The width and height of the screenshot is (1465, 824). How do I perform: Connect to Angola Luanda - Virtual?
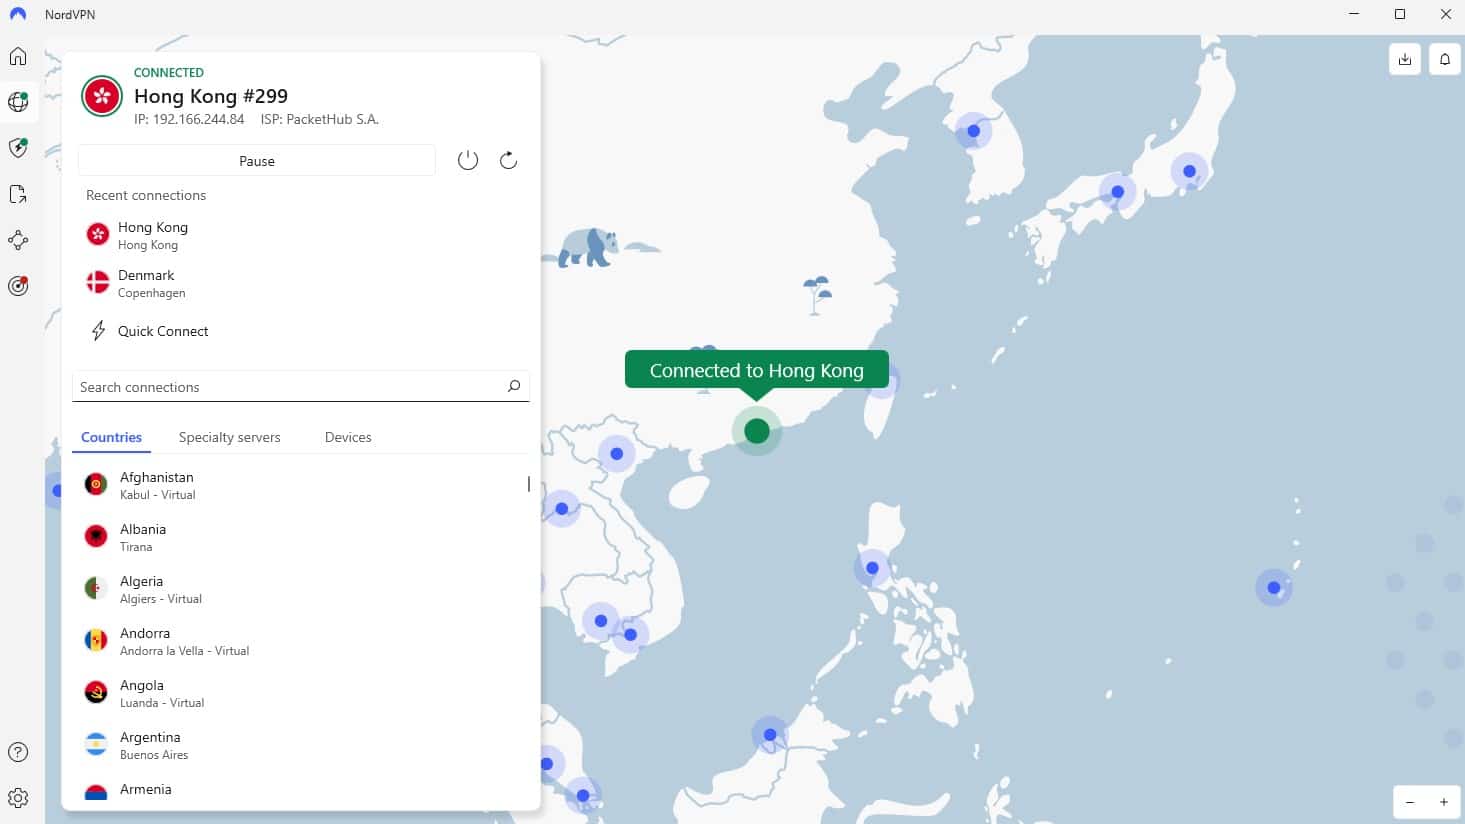pyautogui.click(x=300, y=693)
